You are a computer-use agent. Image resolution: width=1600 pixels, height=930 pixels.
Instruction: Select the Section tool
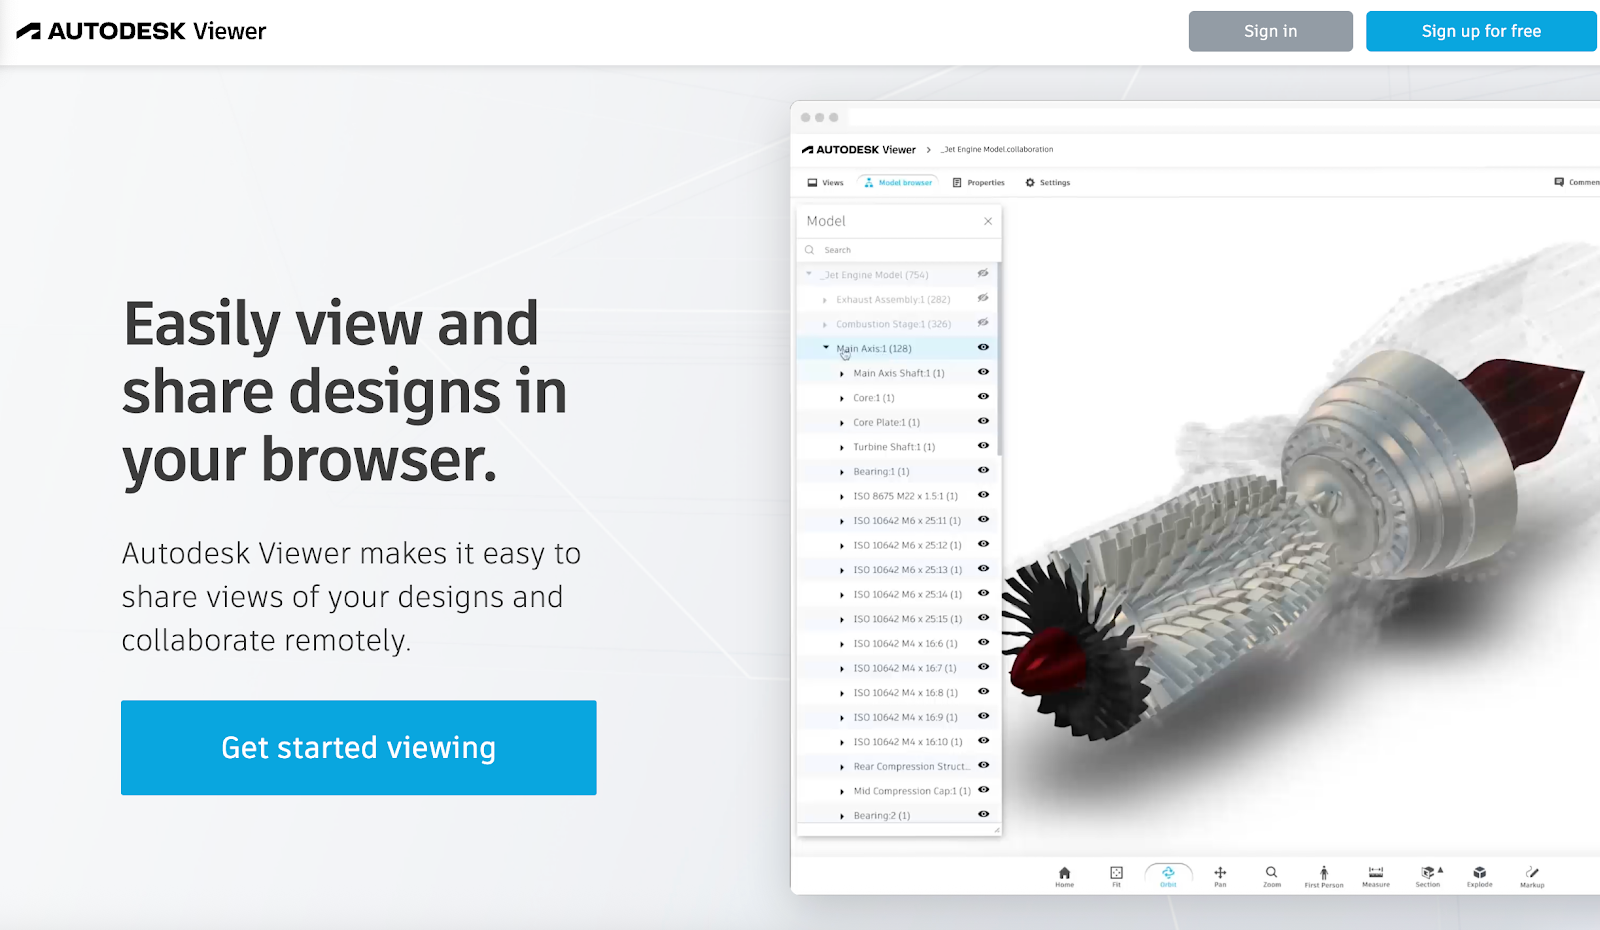click(x=1428, y=877)
